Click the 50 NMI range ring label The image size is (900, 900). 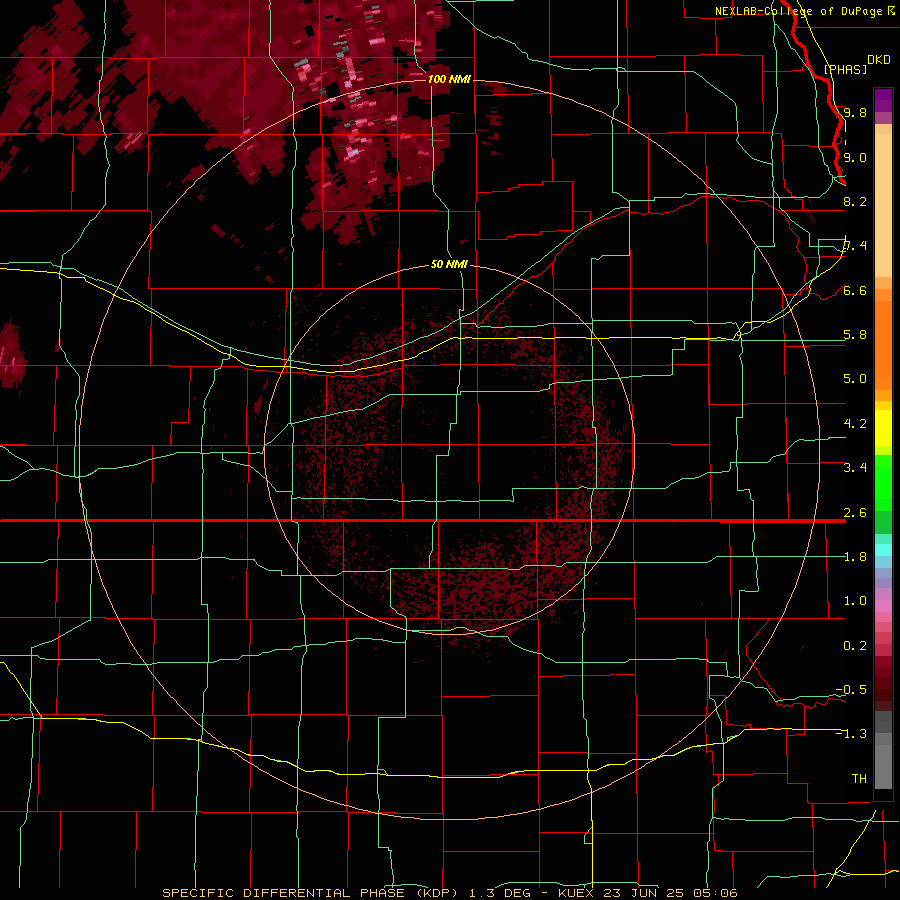click(449, 264)
